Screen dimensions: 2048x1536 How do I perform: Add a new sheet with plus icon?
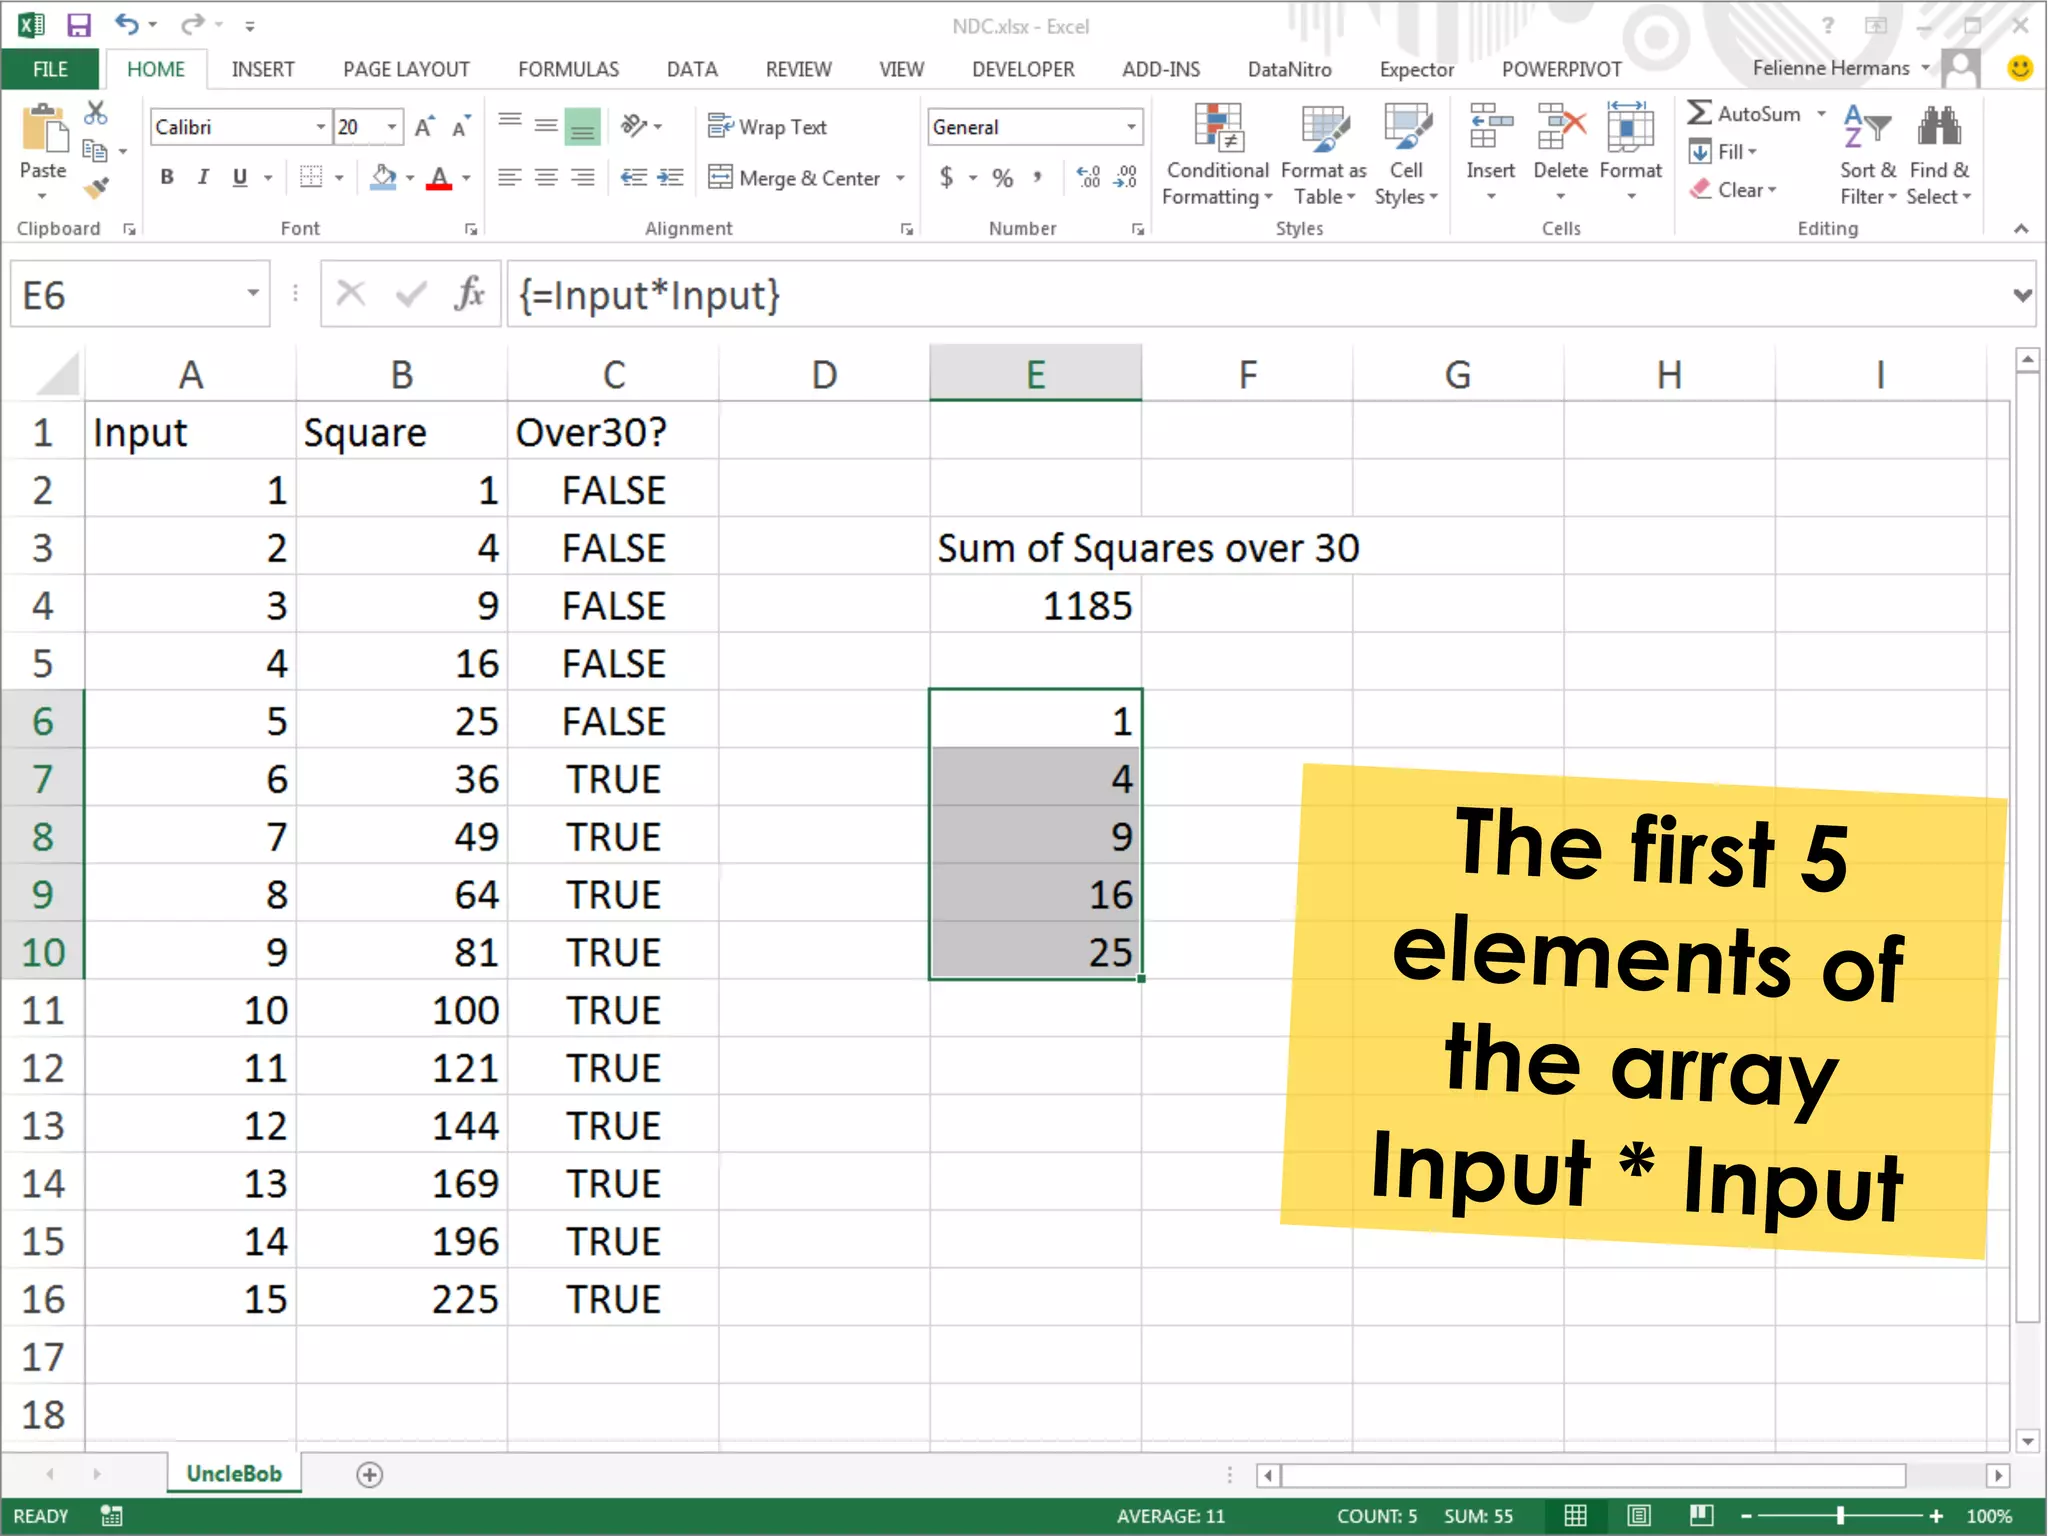coord(369,1474)
